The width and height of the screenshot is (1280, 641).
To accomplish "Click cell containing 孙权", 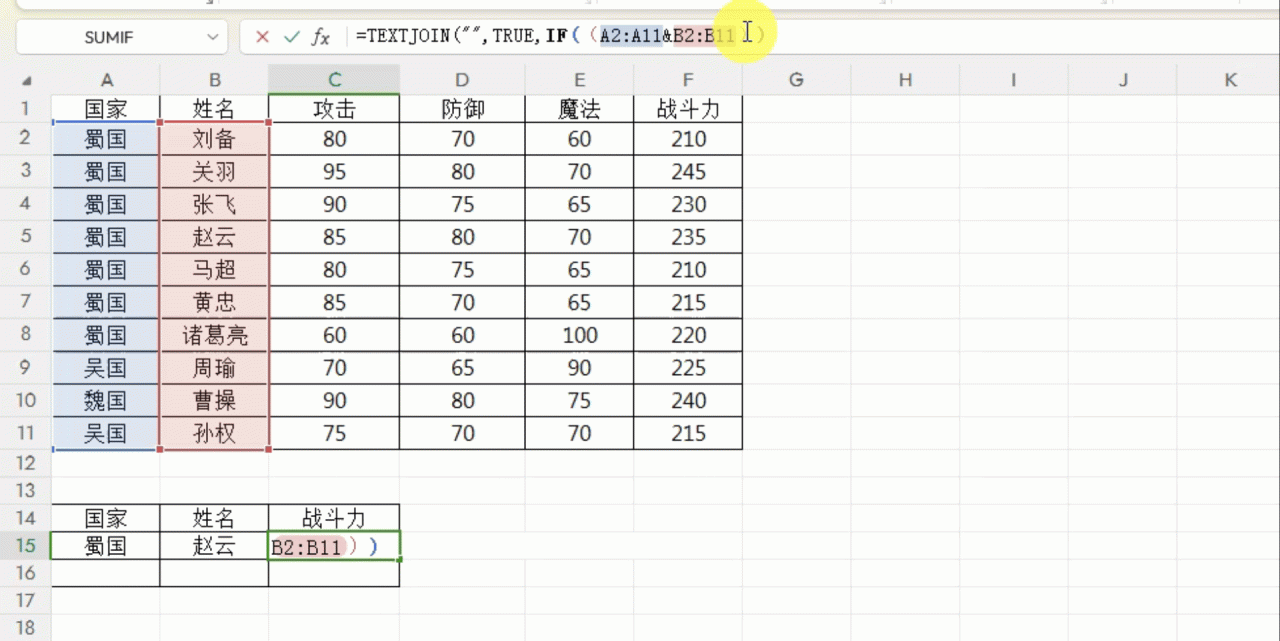I will coord(214,433).
